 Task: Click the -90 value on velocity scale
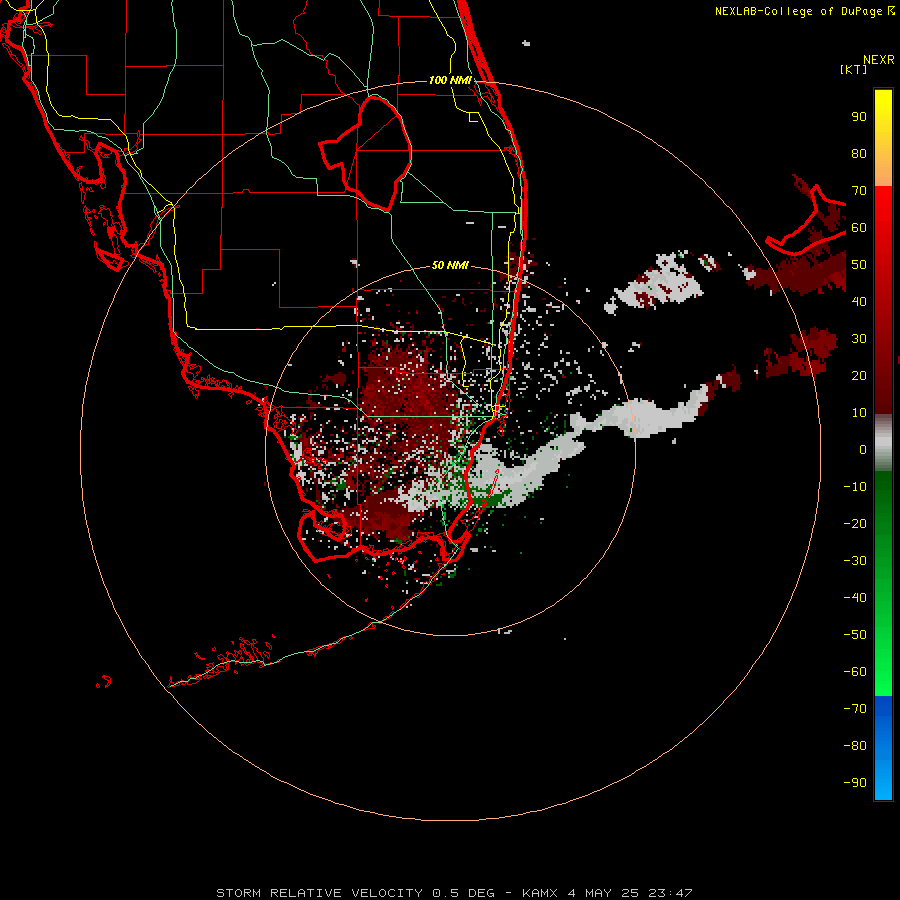(x=855, y=783)
